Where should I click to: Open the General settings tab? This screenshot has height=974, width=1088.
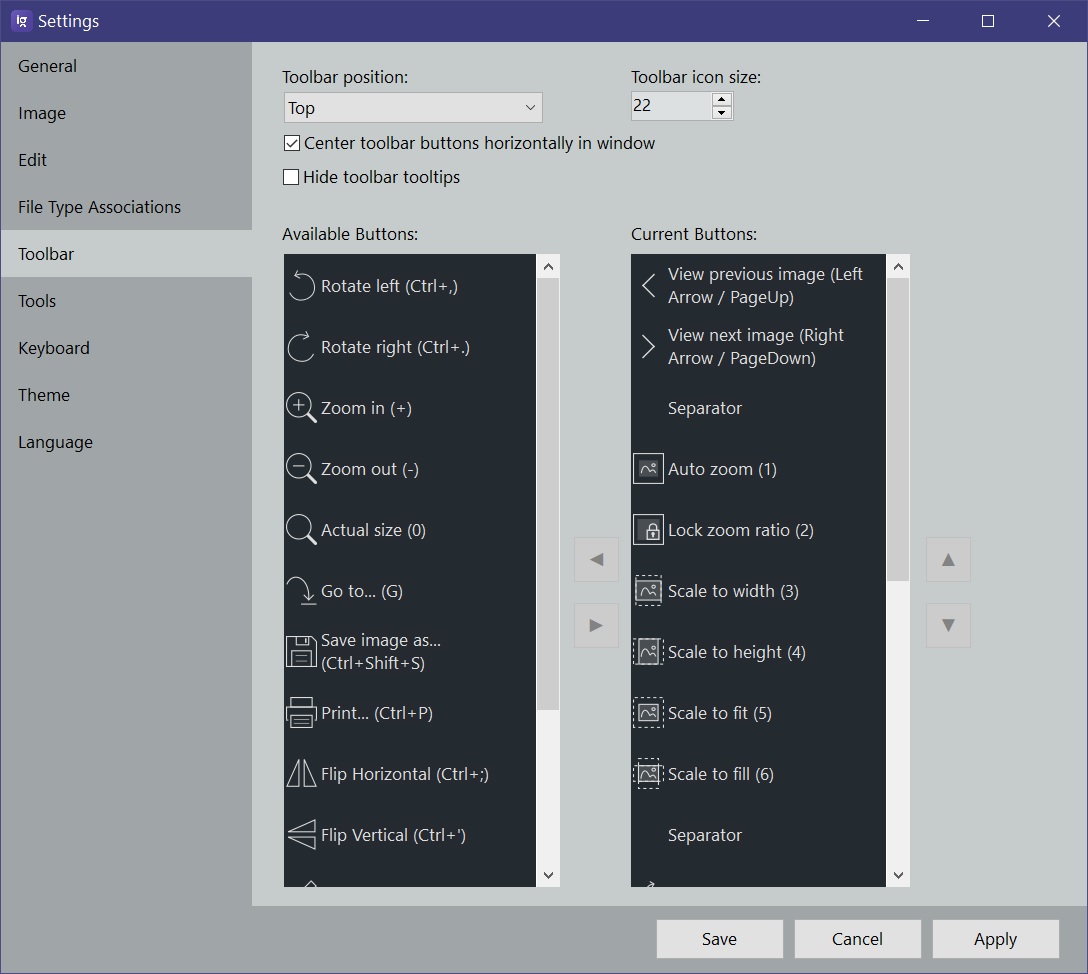click(126, 66)
